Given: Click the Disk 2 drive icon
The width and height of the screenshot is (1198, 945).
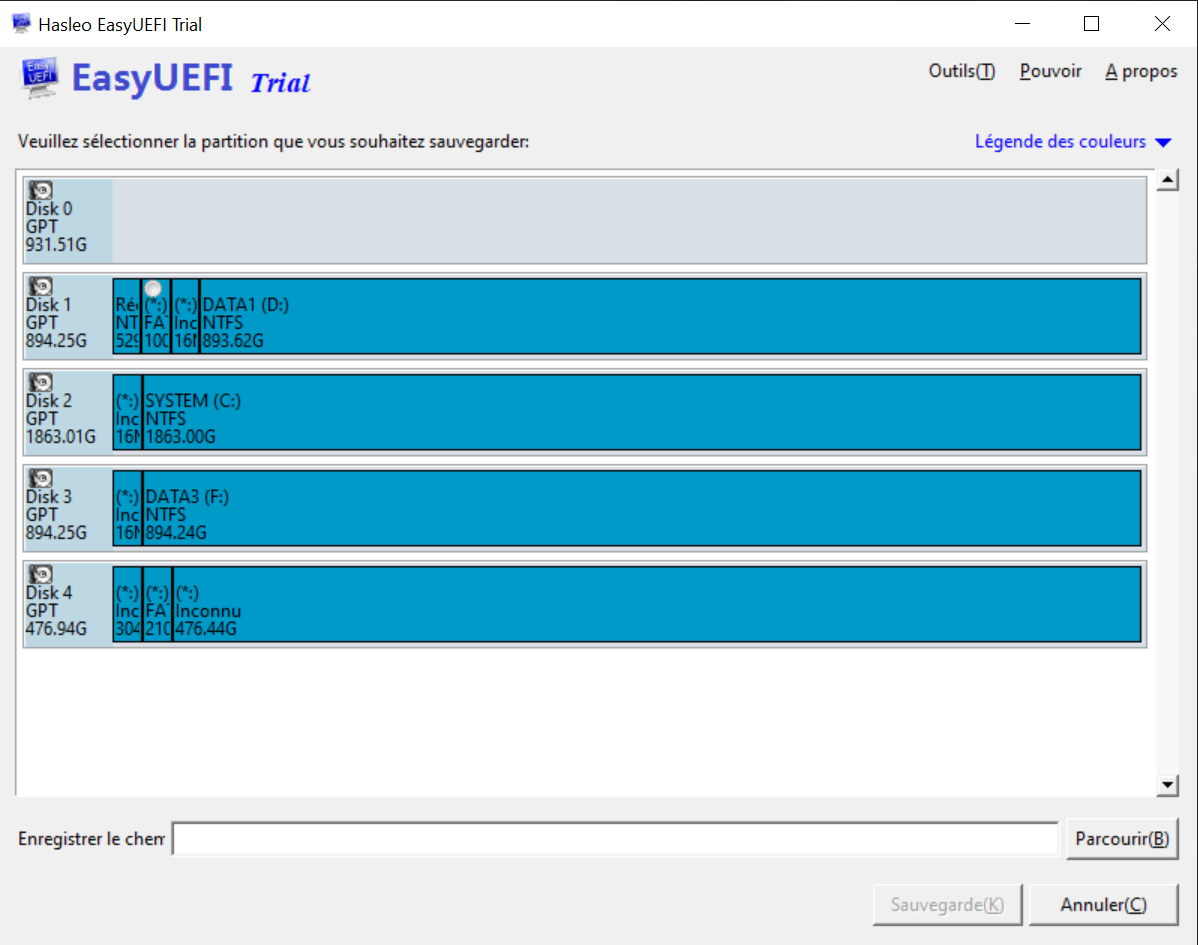Looking at the screenshot, I should [40, 382].
